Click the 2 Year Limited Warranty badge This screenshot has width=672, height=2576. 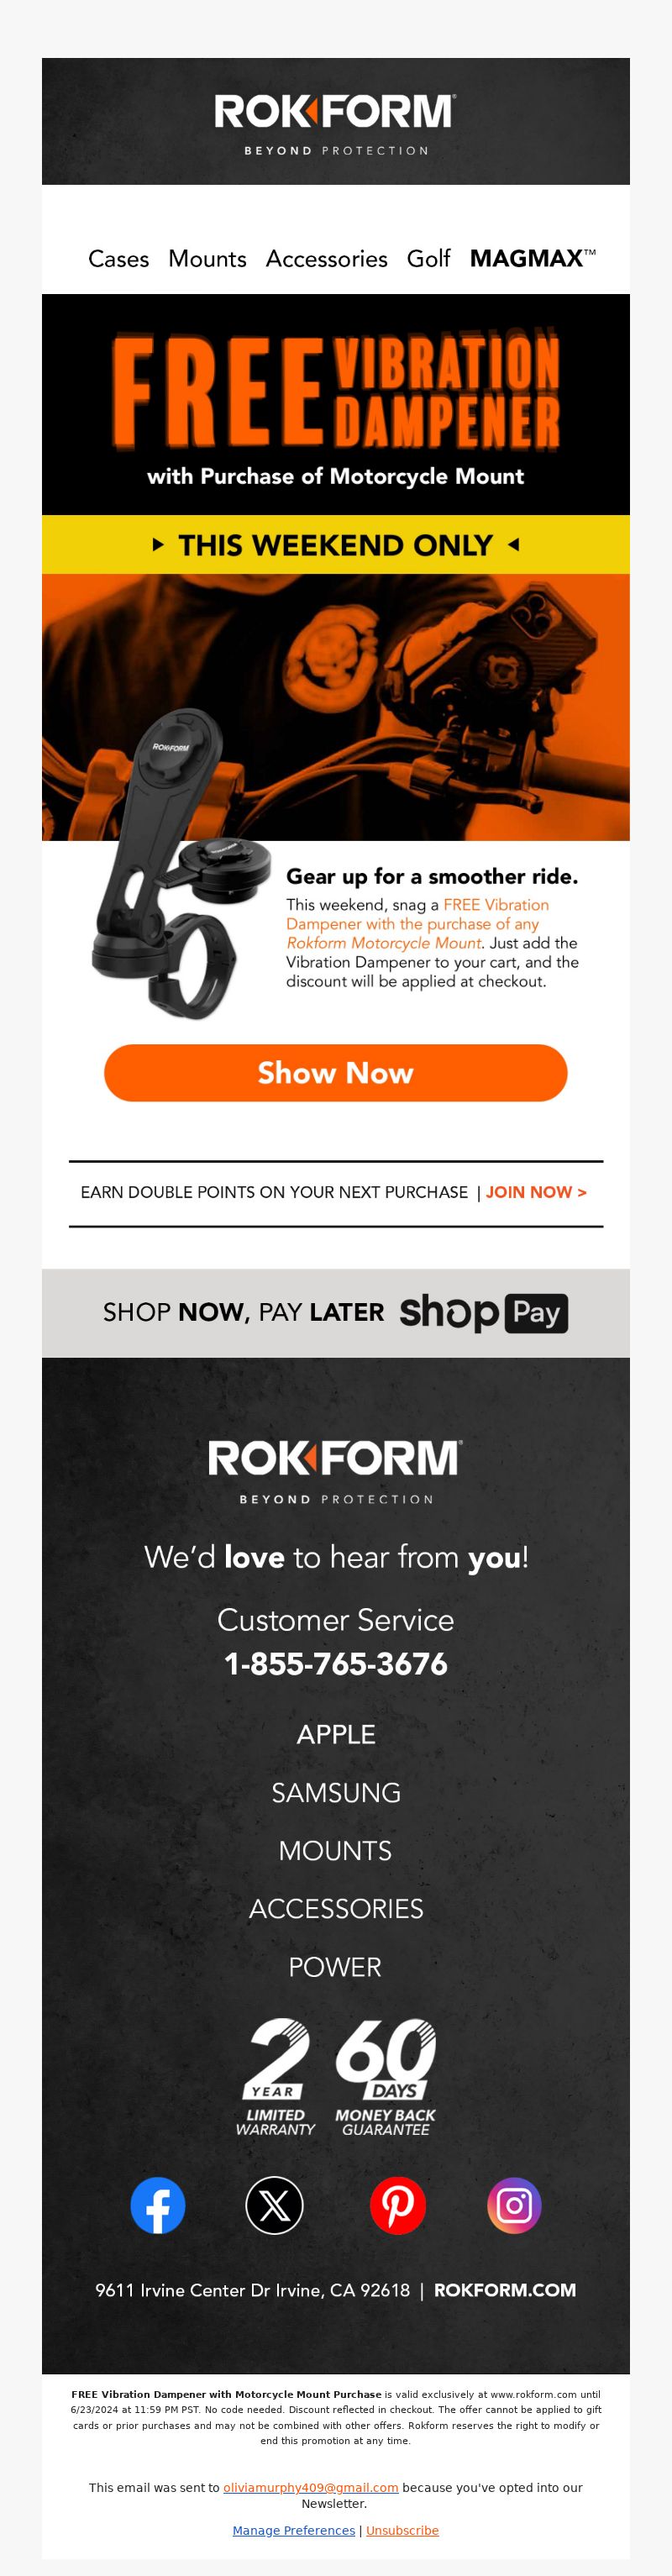tap(275, 2076)
